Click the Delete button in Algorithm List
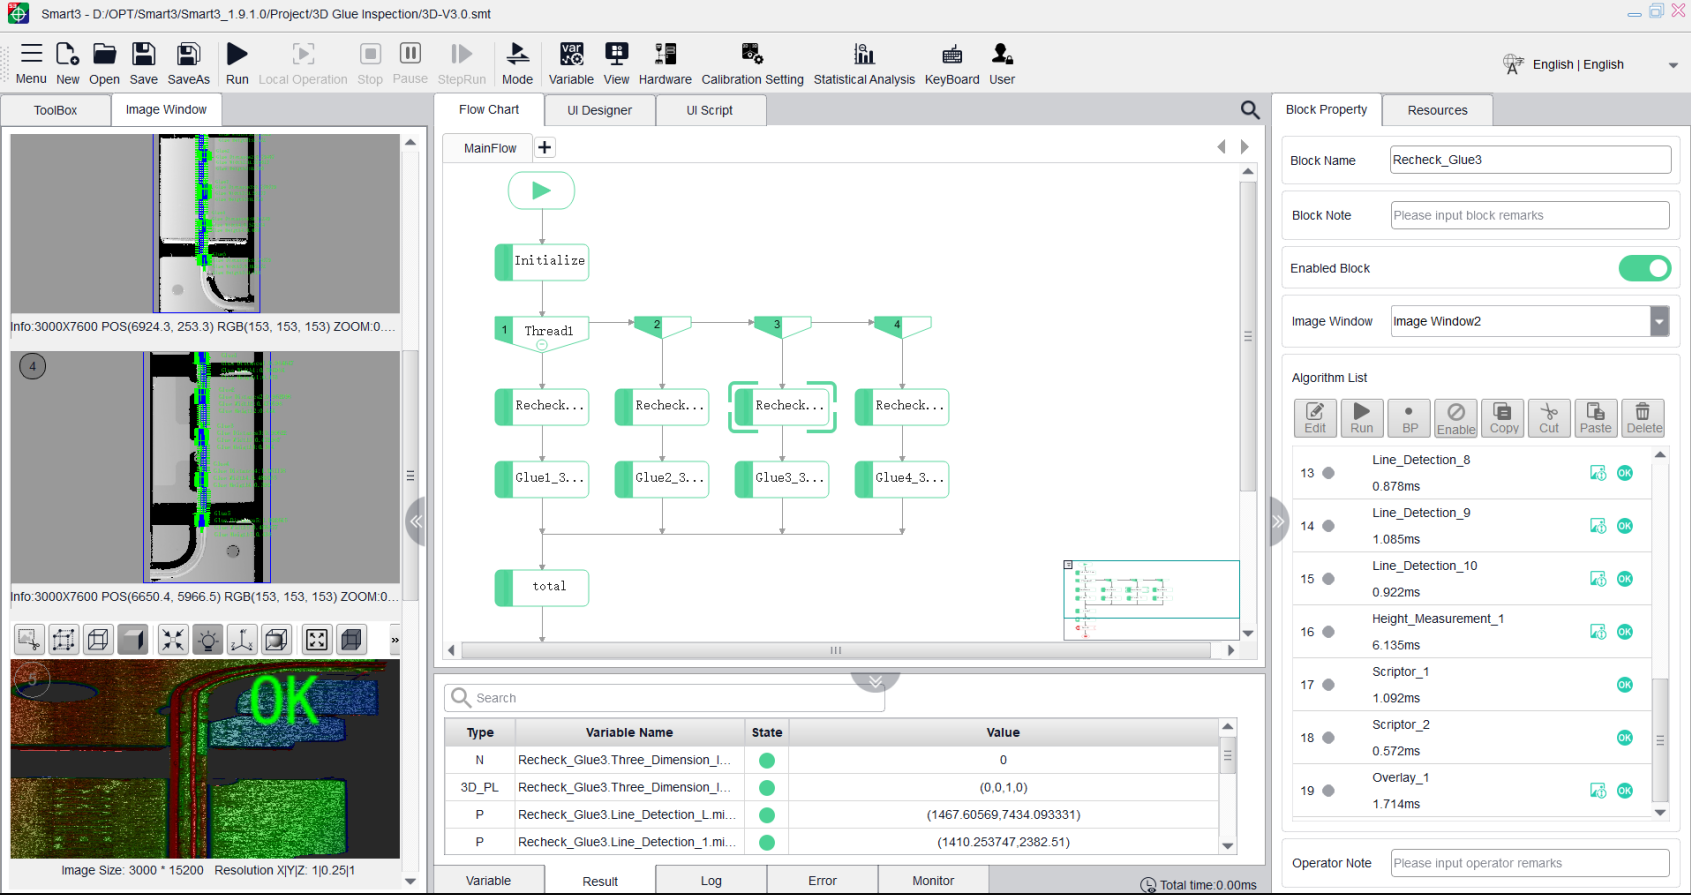The height and width of the screenshot is (895, 1691). (x=1643, y=417)
